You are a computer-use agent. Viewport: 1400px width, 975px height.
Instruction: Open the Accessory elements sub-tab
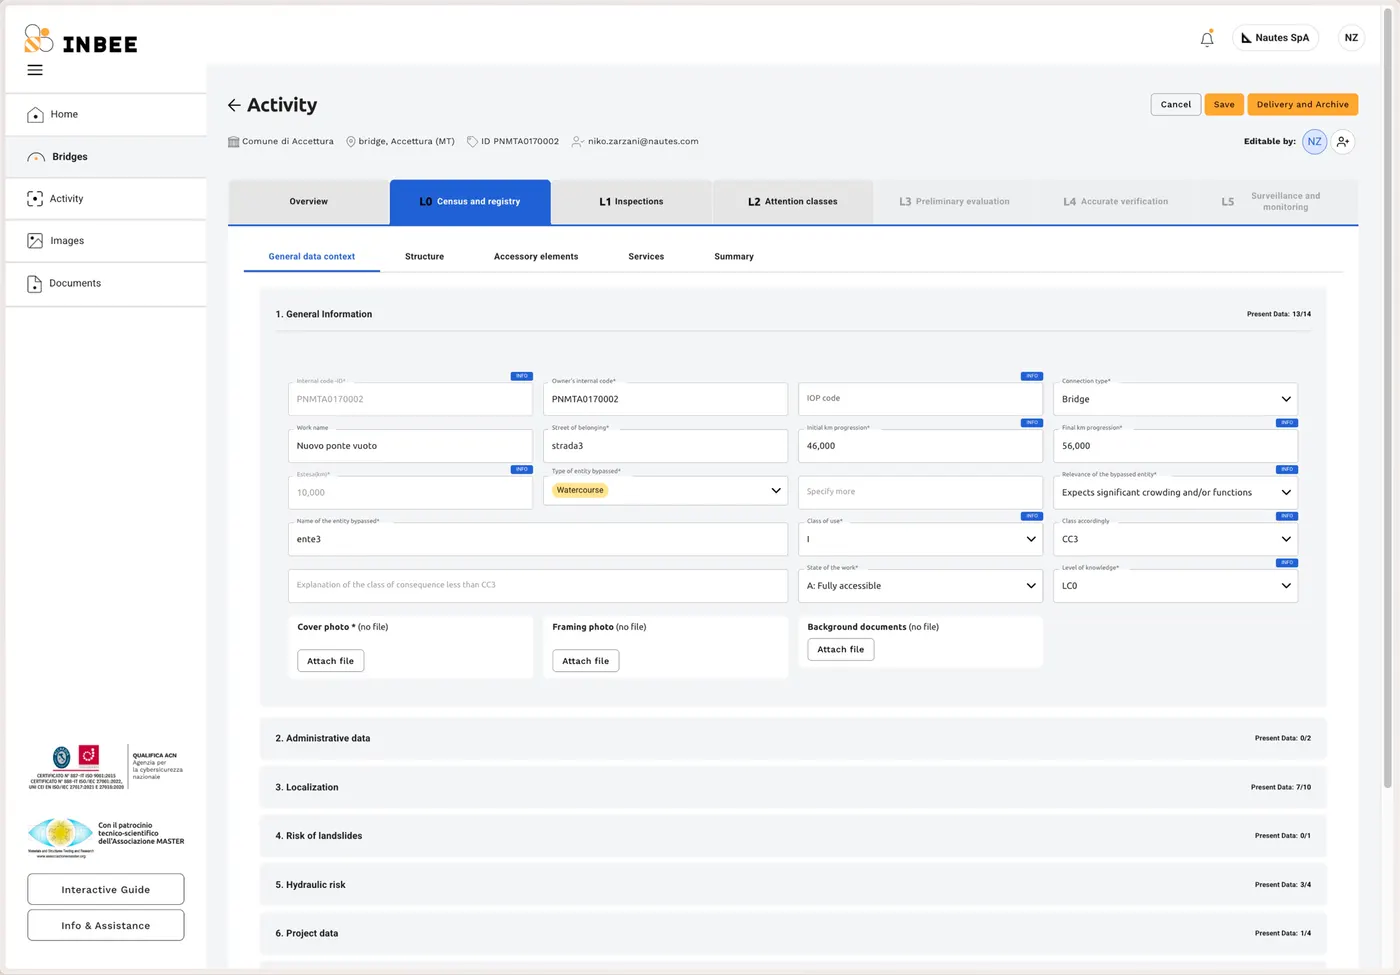click(x=536, y=257)
